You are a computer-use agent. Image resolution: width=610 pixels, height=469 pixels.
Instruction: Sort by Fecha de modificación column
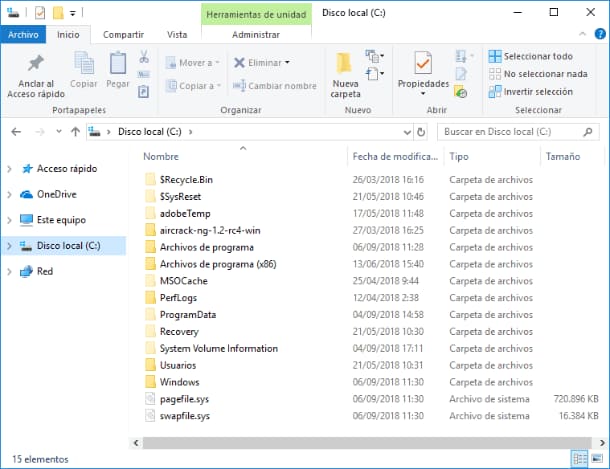[395, 156]
